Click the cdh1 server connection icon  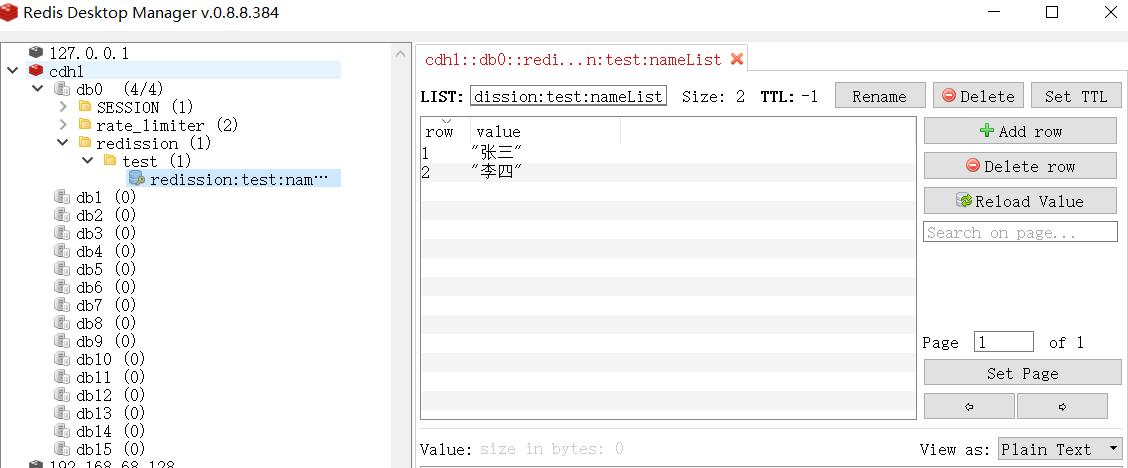tap(37, 71)
